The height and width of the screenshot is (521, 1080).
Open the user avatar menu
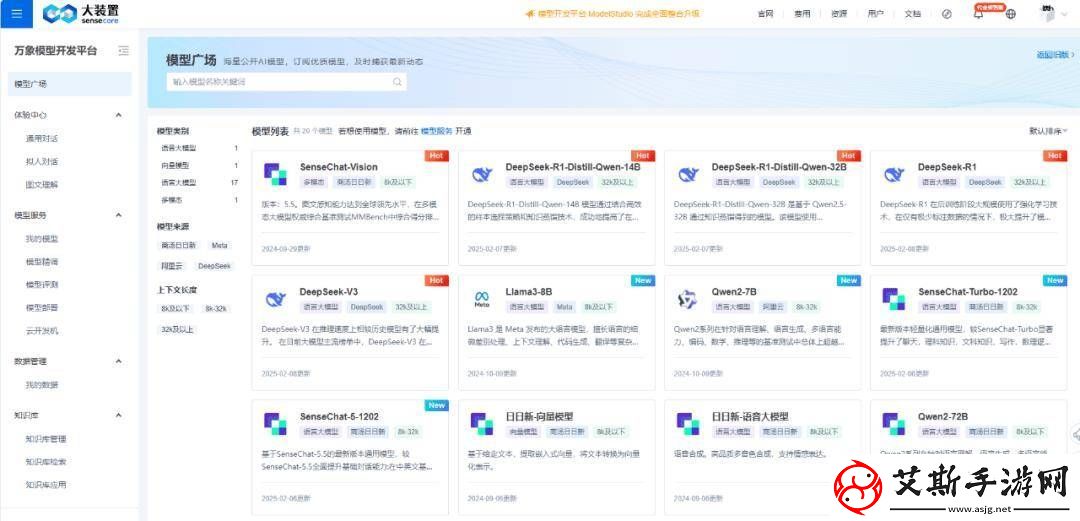pyautogui.click(x=1048, y=14)
